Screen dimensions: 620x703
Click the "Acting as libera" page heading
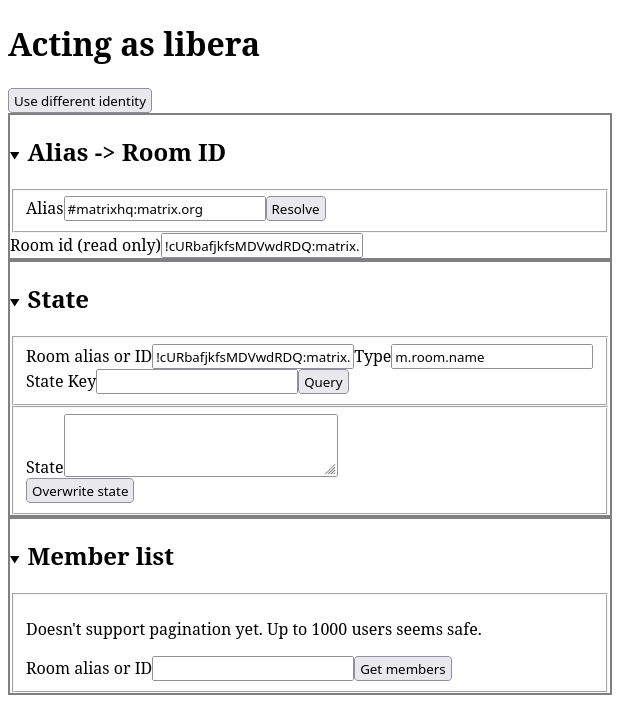click(x=134, y=44)
